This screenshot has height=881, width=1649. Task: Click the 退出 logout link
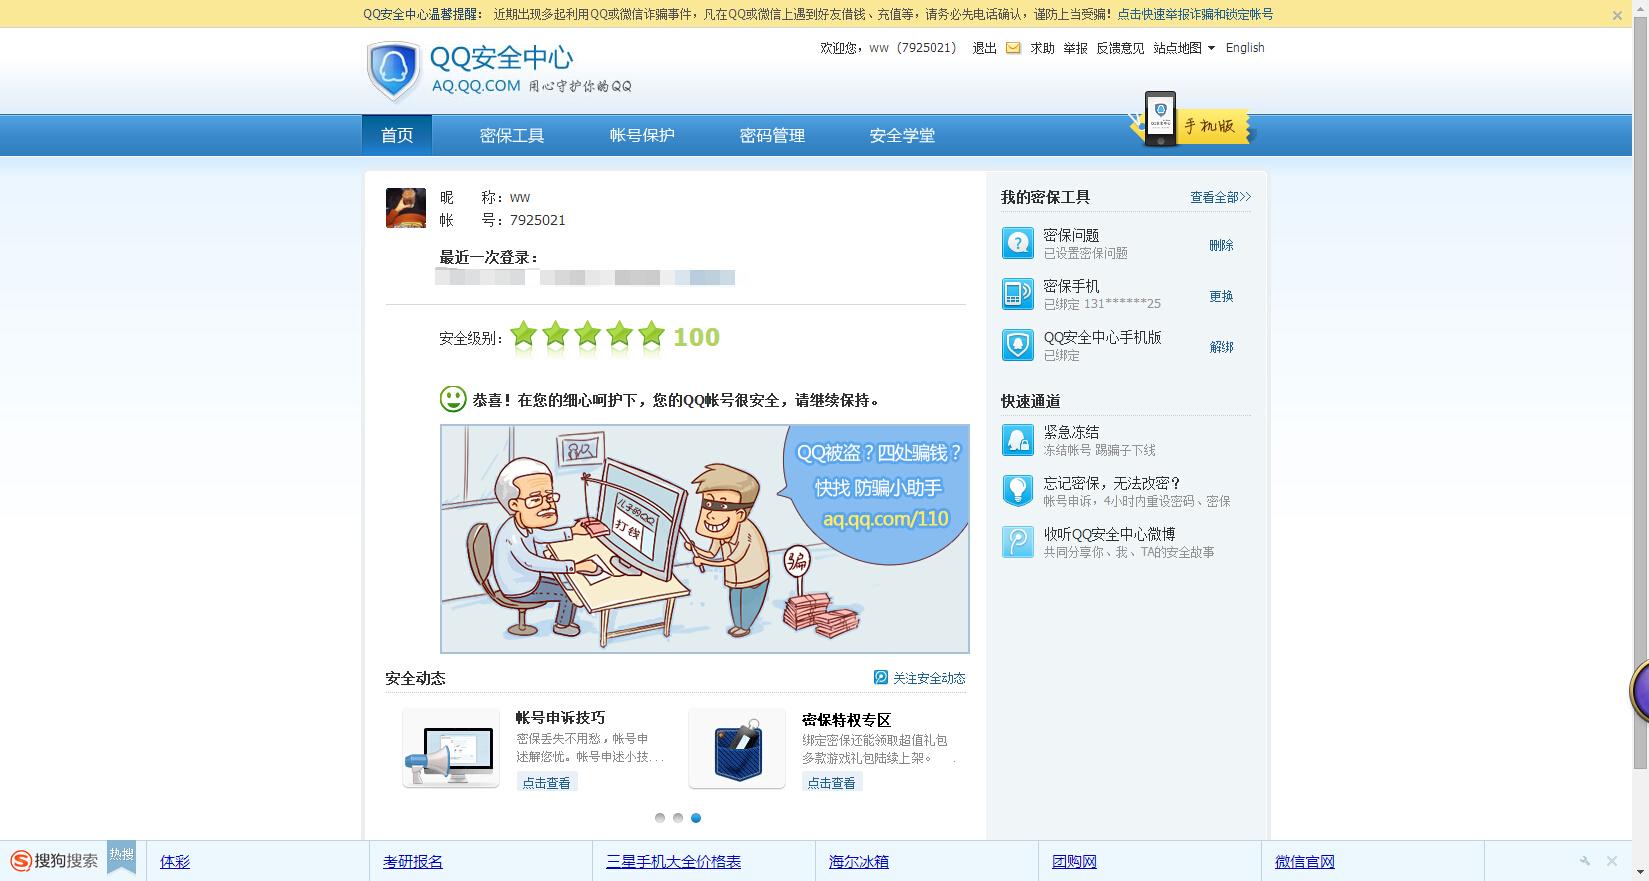984,48
